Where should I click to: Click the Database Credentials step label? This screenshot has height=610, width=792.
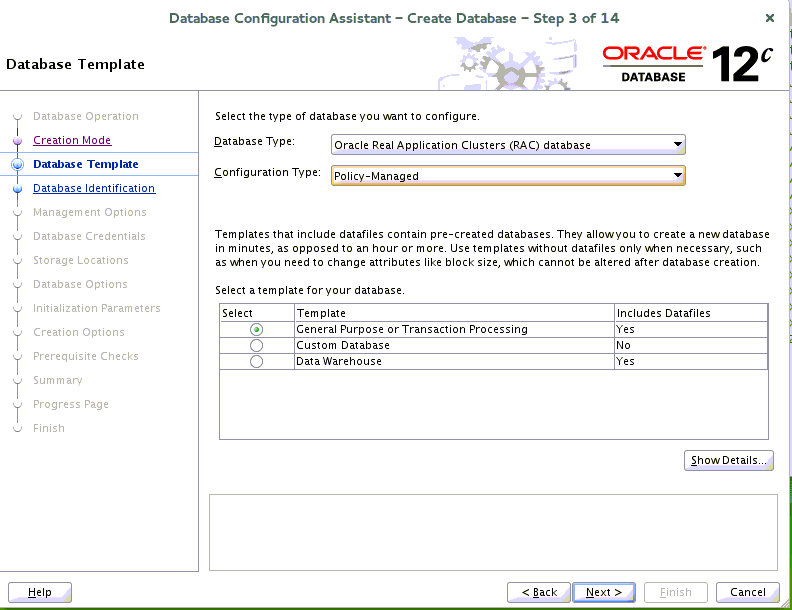(x=89, y=236)
